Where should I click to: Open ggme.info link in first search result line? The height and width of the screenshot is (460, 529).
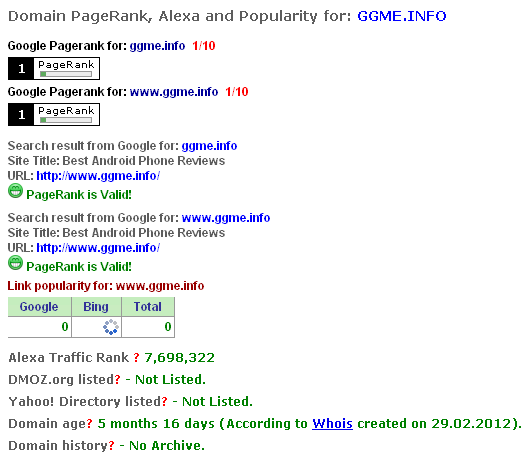[x=209, y=146]
